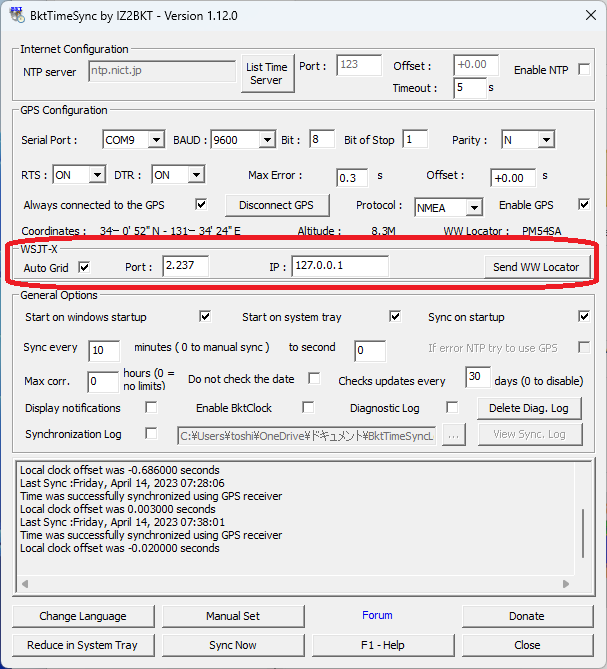Enable Diagnostic Log checkbox
This screenshot has width=607, height=669.
tap(452, 407)
